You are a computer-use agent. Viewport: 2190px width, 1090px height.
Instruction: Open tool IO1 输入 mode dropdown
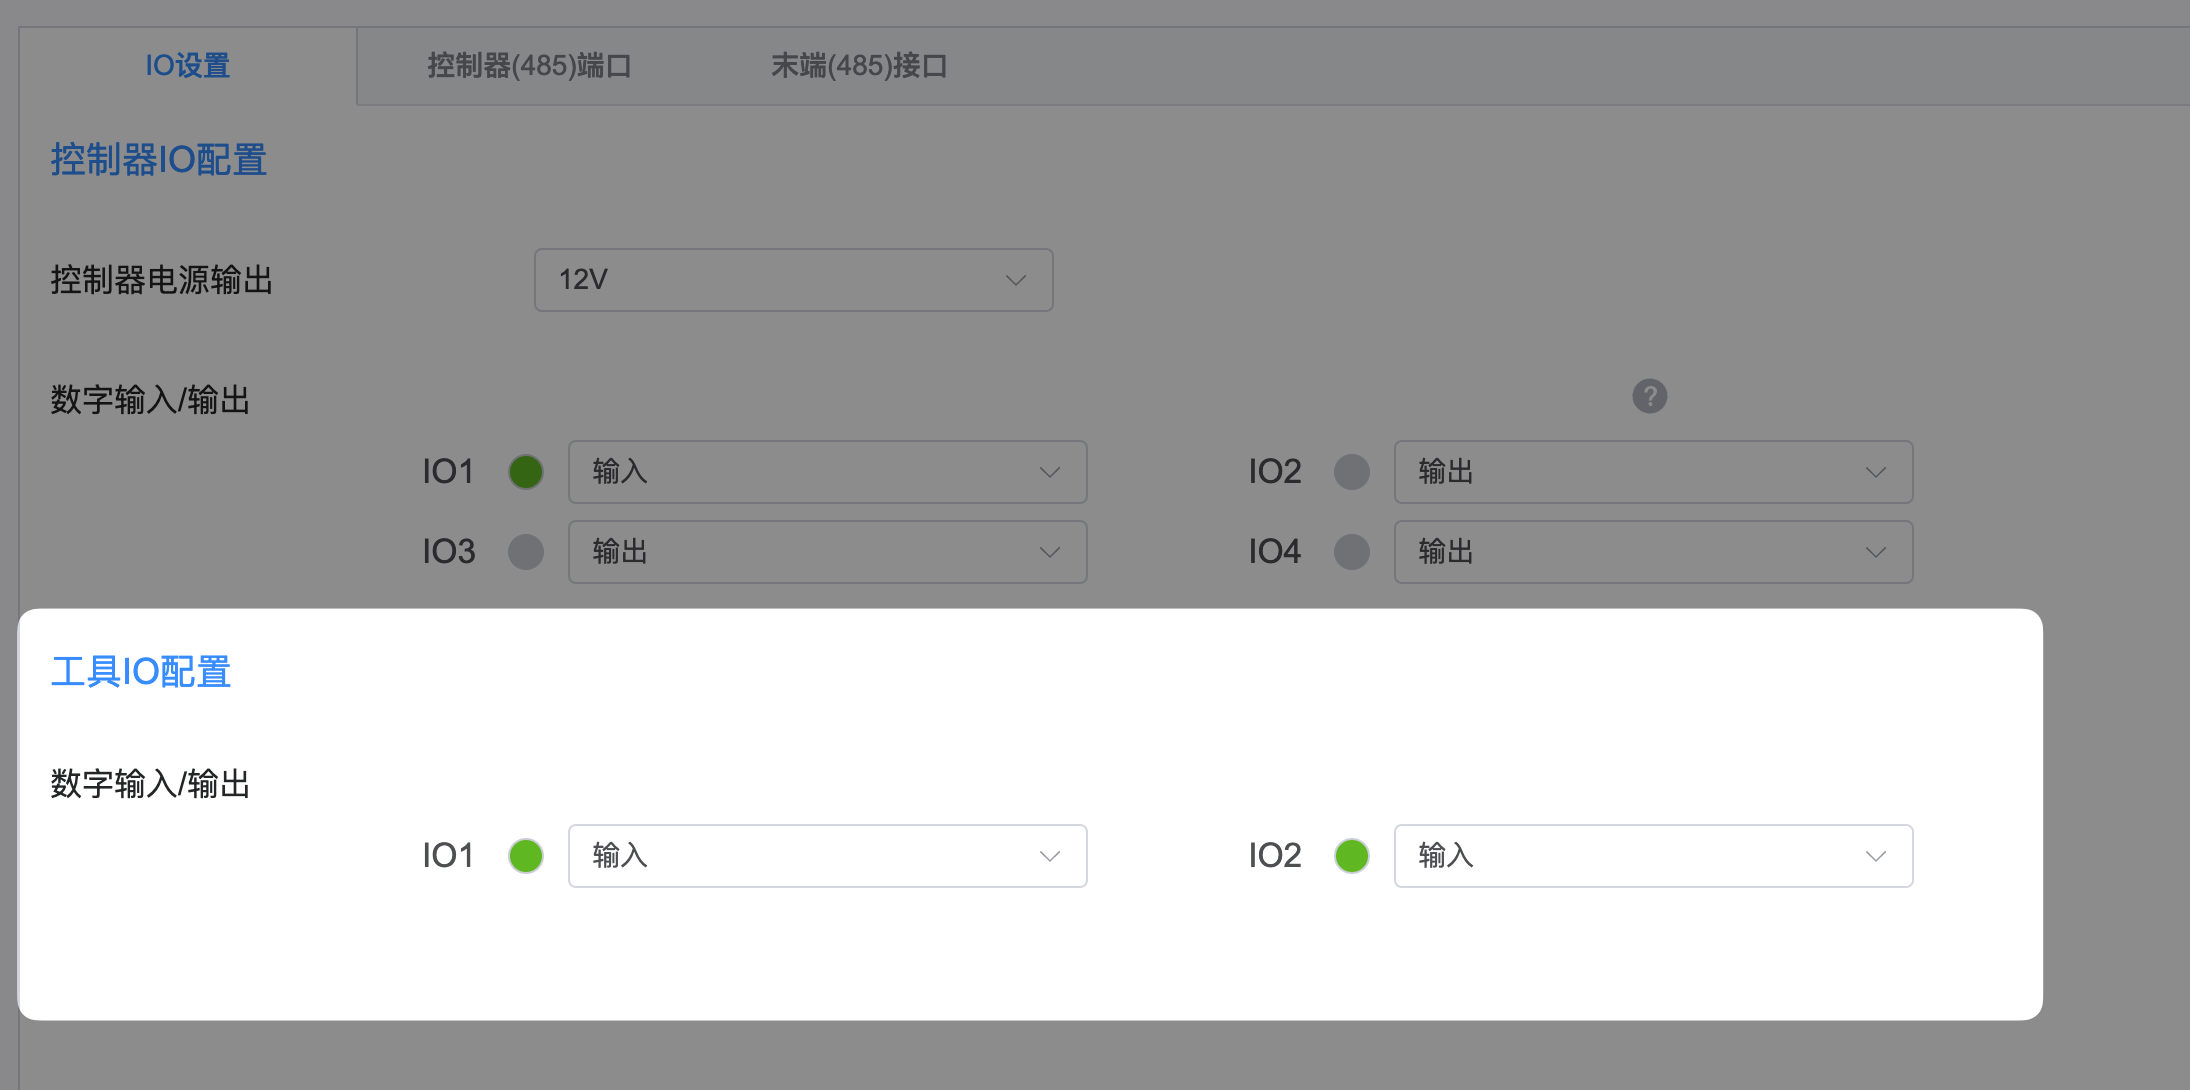coord(827,856)
